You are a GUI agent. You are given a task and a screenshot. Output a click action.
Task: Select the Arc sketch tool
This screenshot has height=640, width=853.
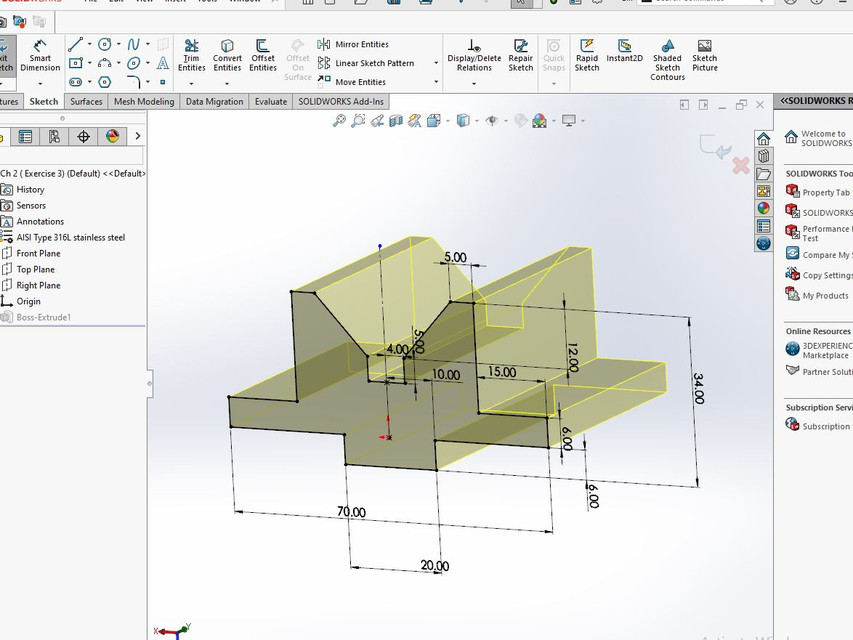[x=104, y=63]
